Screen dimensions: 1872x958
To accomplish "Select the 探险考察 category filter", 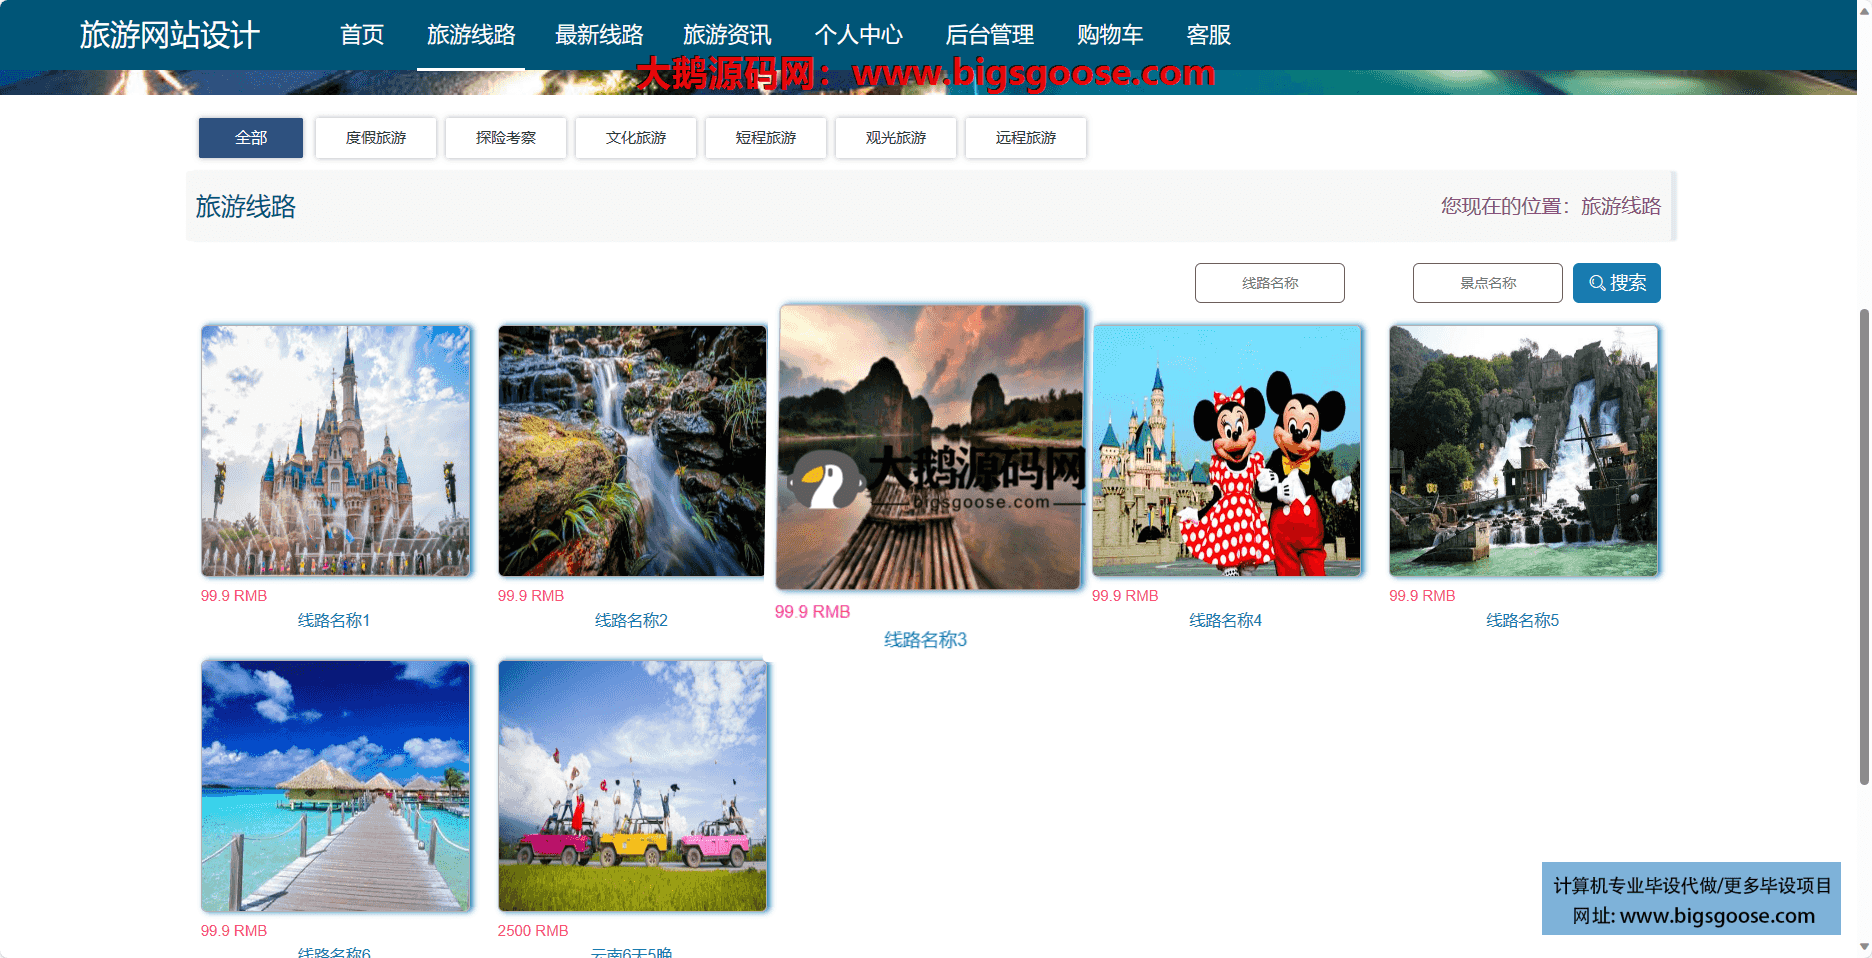I will pyautogui.click(x=505, y=138).
